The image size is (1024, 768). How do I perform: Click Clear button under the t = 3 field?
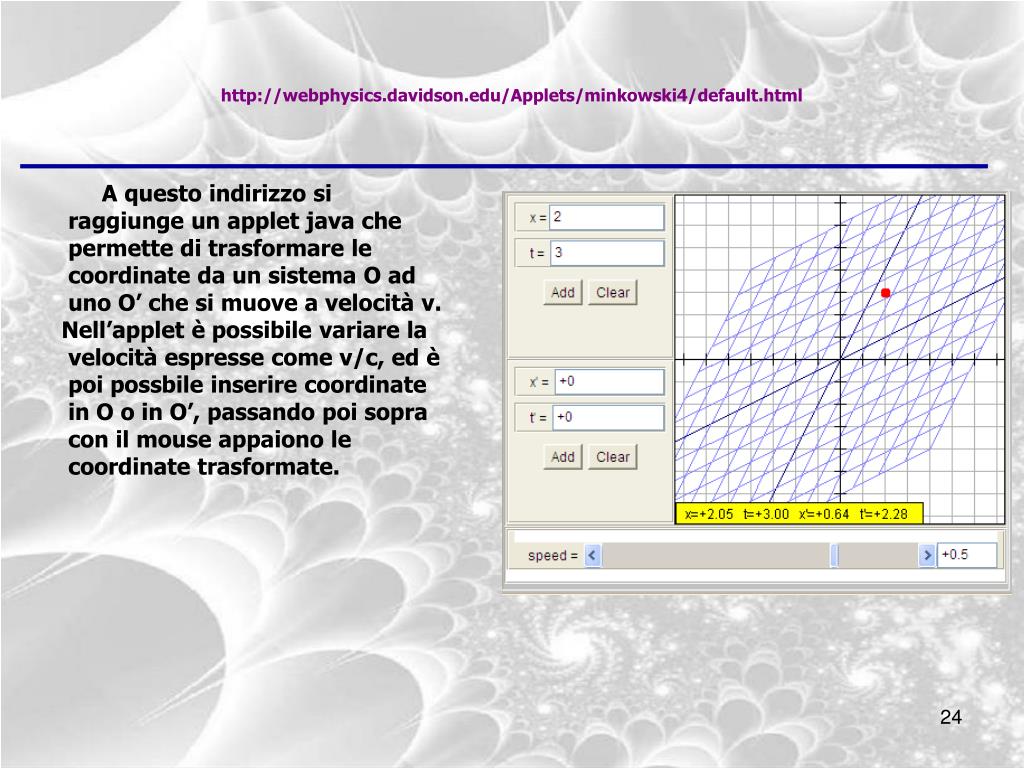pyautogui.click(x=613, y=293)
